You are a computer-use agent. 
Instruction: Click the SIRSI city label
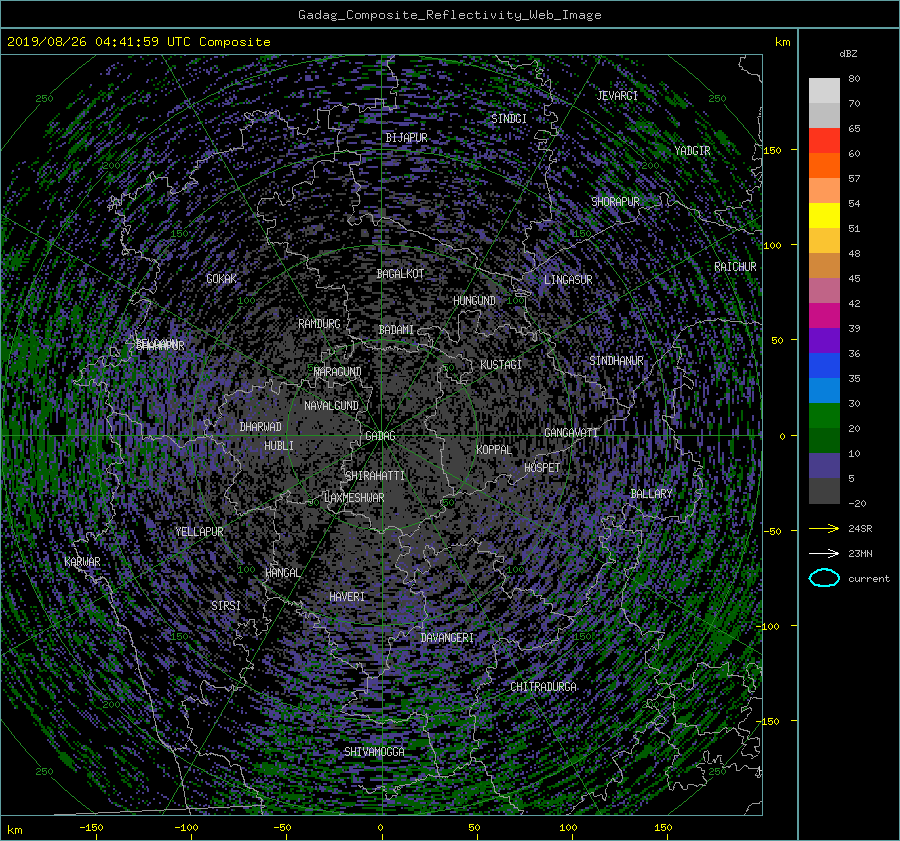point(226,606)
